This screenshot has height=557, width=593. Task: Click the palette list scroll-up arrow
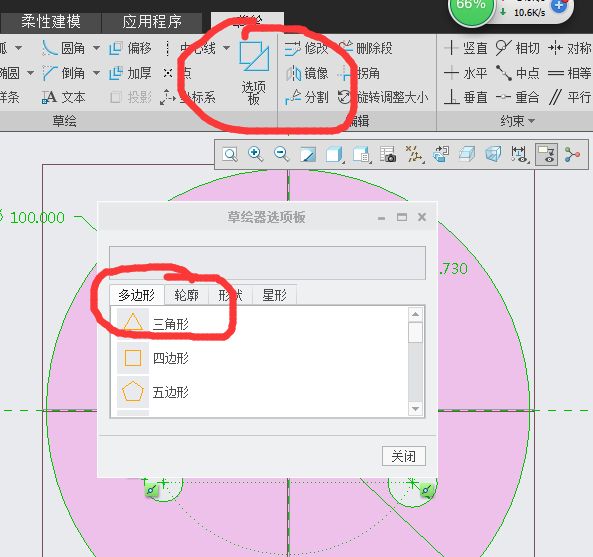[415, 314]
